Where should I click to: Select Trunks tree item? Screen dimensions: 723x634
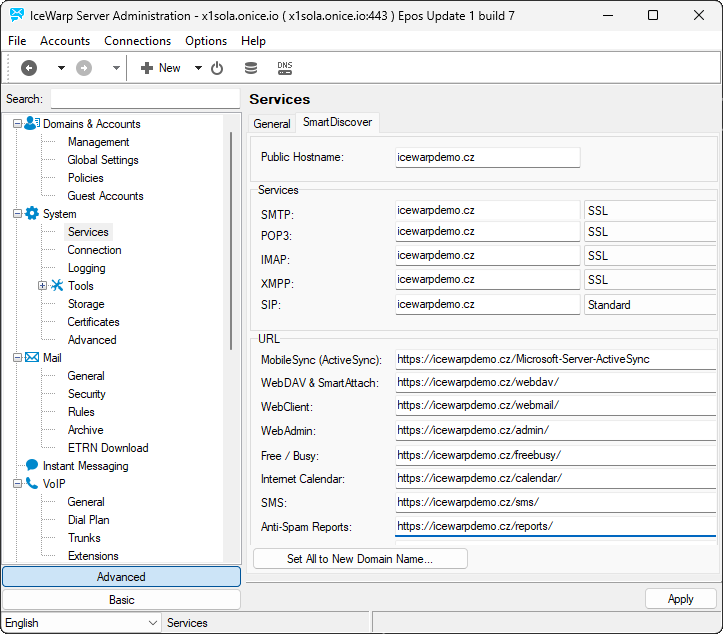84,538
